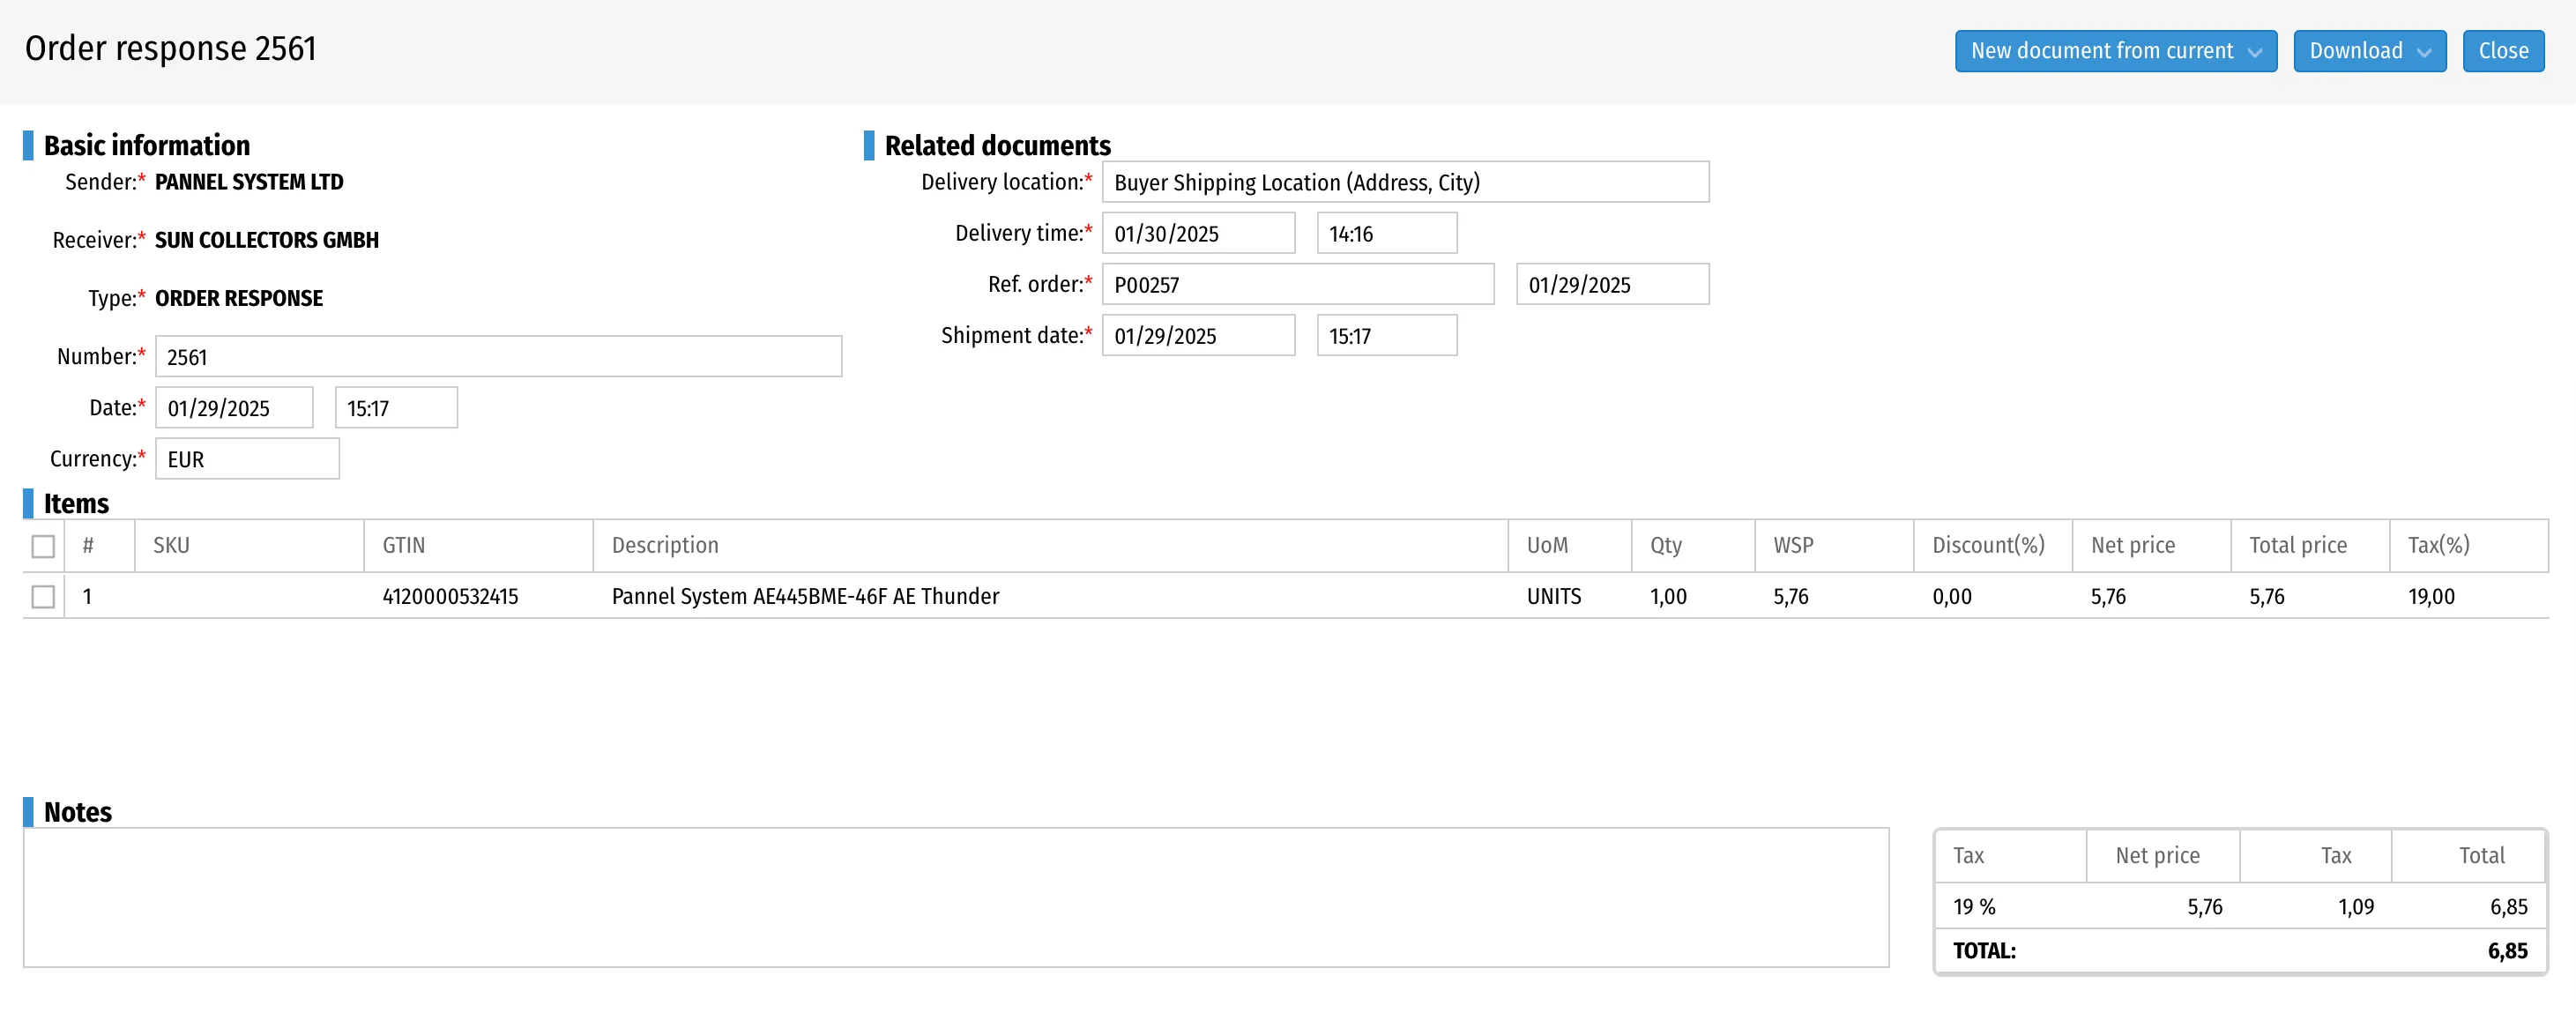Screen dimensions: 2576x1028
Task: Click the Delivery location field
Action: pos(1405,182)
